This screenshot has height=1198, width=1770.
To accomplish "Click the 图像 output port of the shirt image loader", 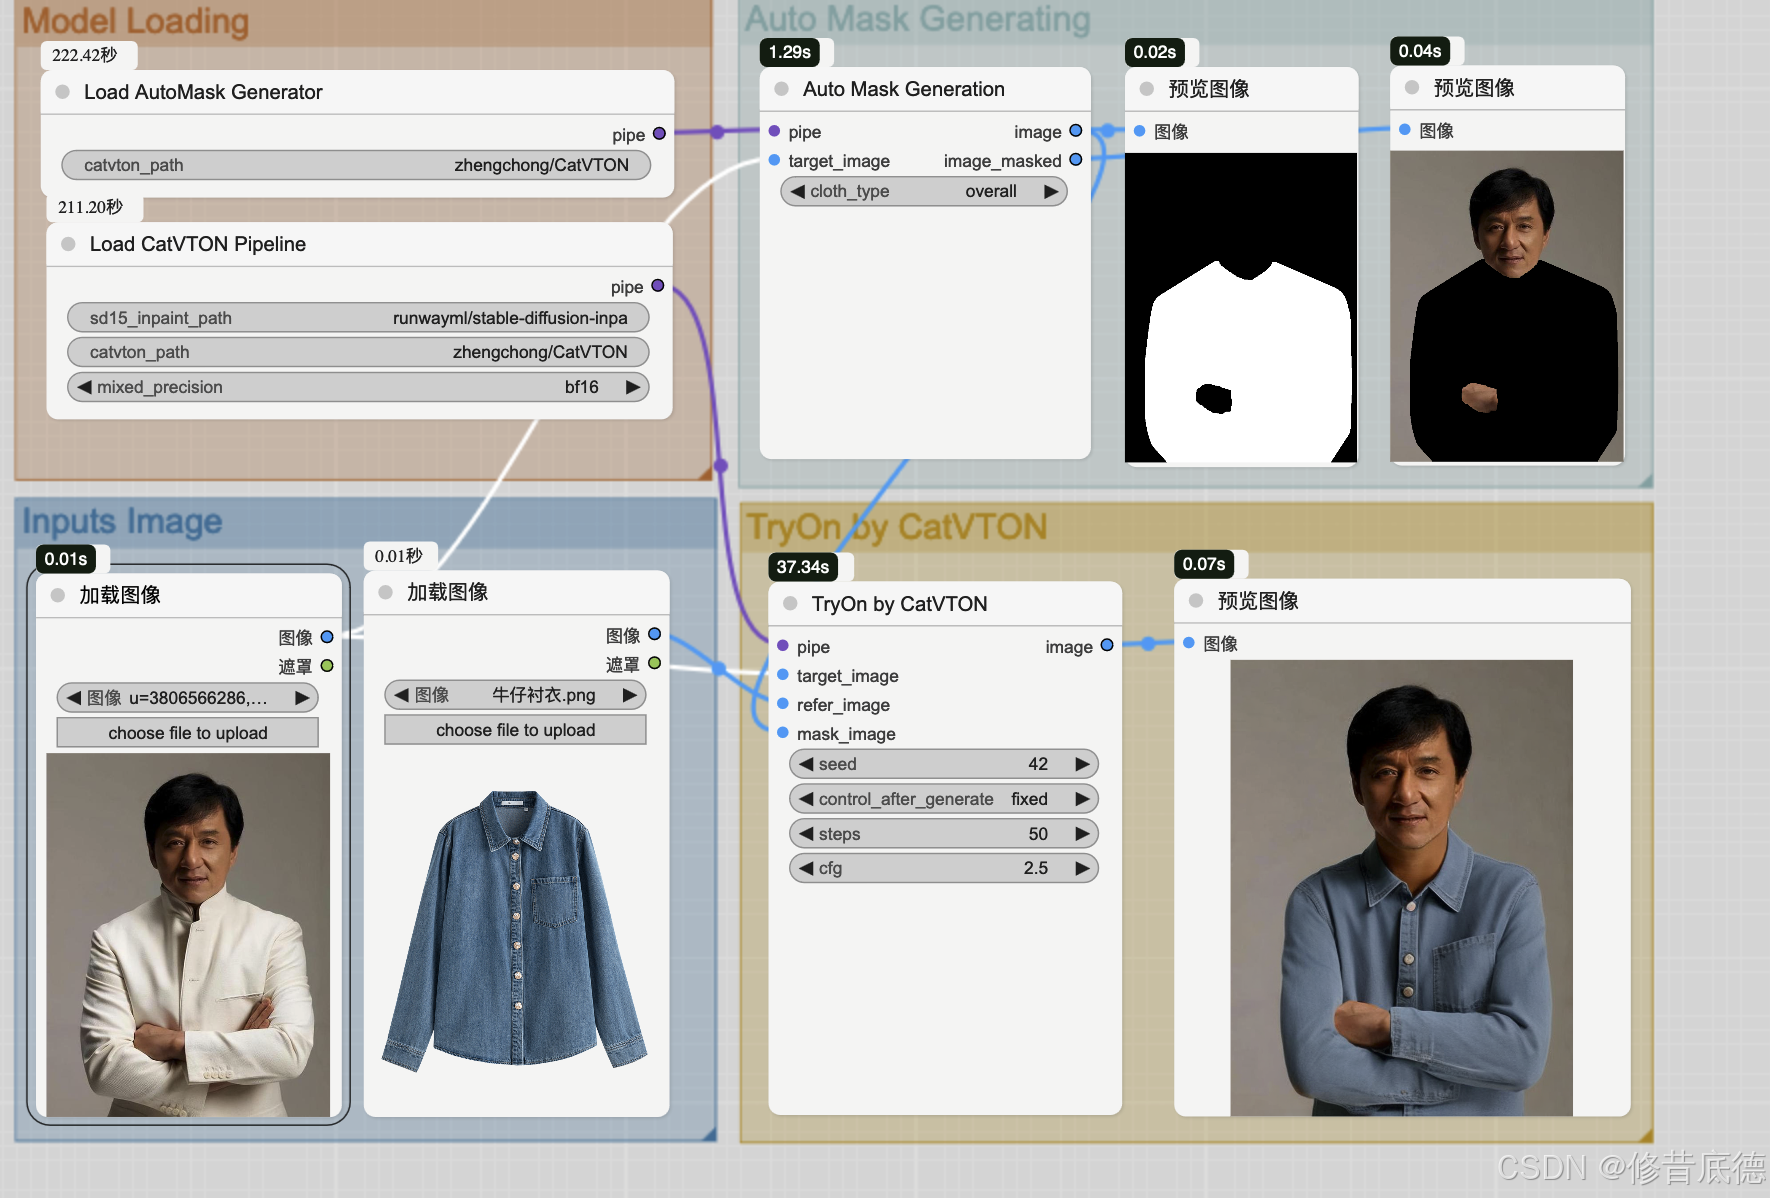I will tap(655, 634).
